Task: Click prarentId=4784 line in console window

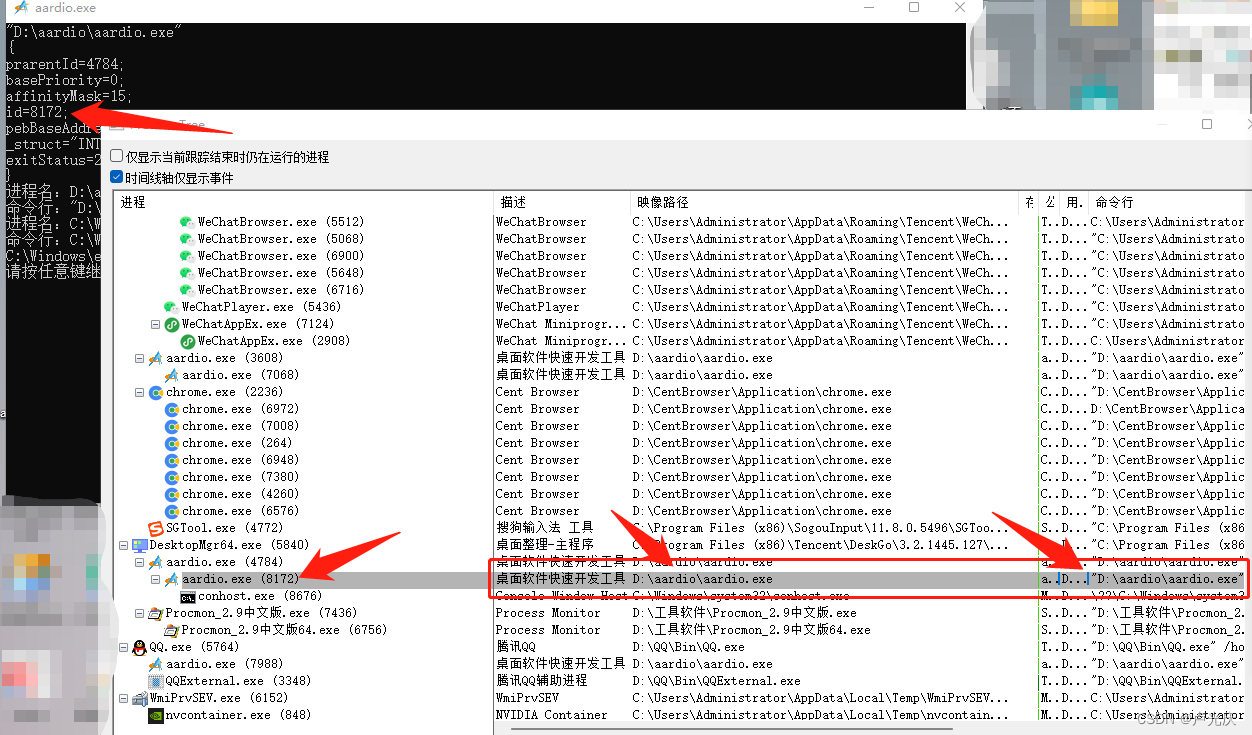Action: [64, 64]
